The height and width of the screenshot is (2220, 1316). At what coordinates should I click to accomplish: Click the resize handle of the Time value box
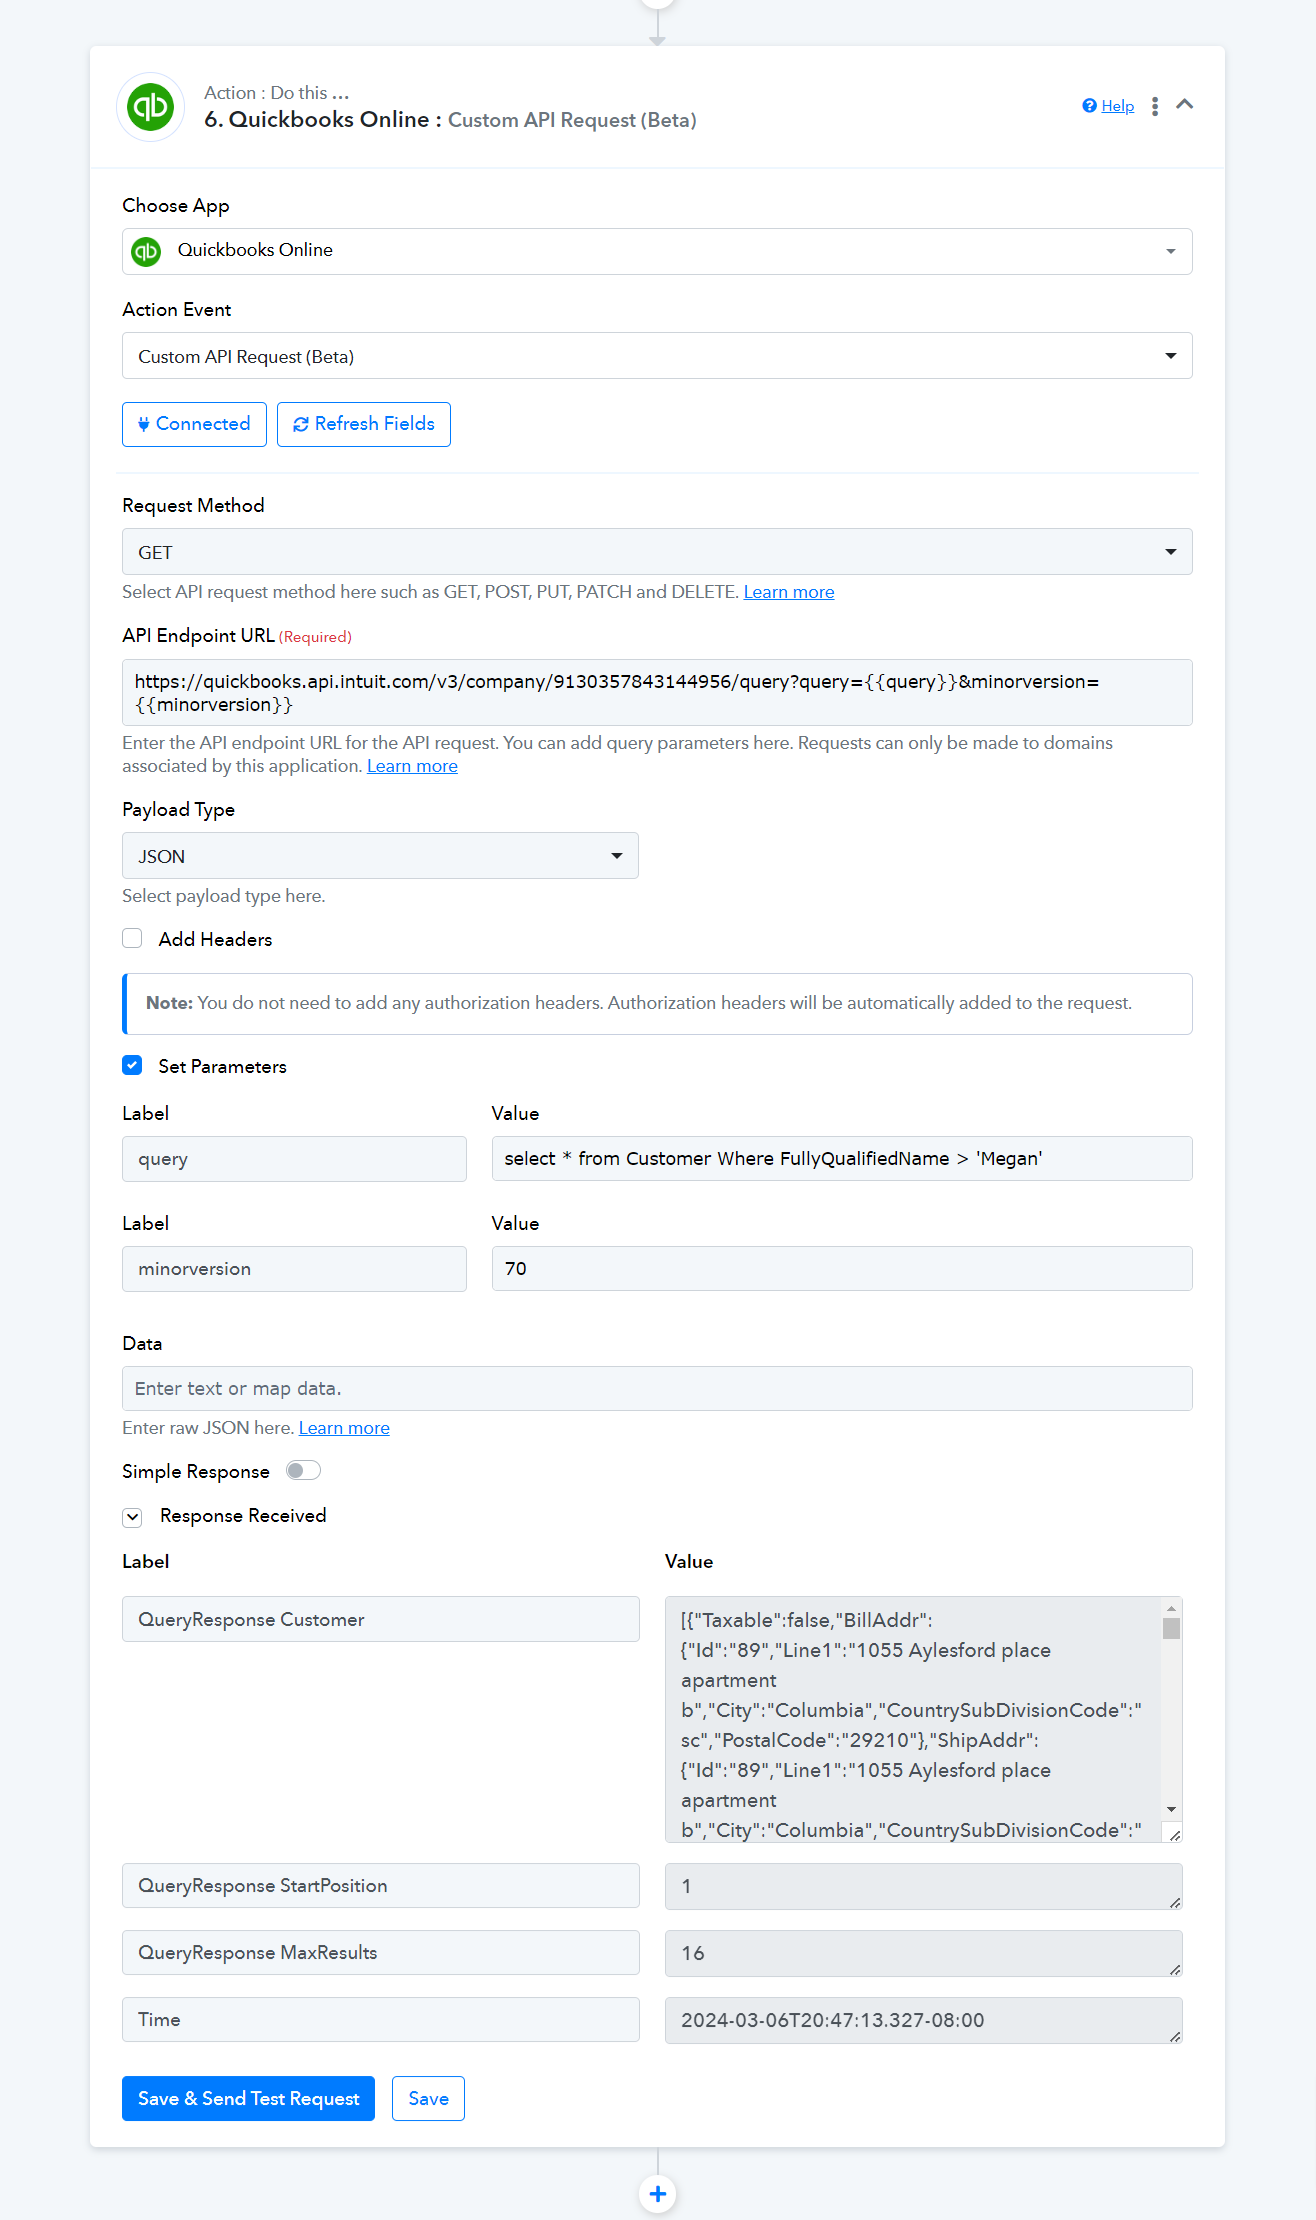(1175, 2036)
